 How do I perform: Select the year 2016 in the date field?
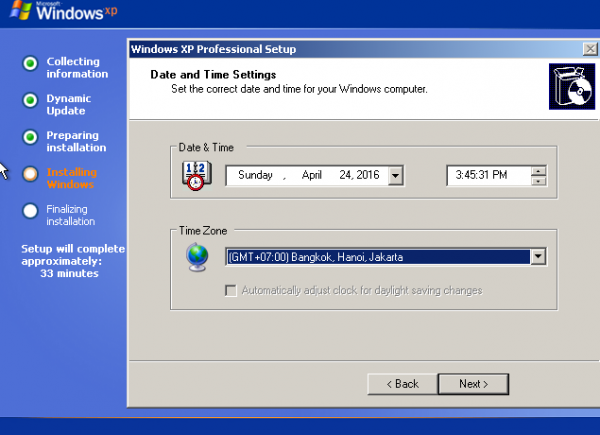(368, 175)
